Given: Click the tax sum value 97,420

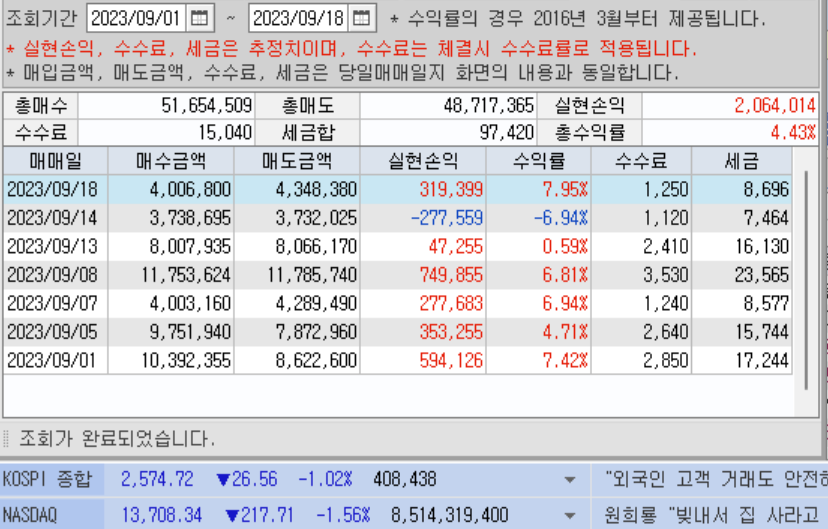Looking at the screenshot, I should (x=507, y=132).
